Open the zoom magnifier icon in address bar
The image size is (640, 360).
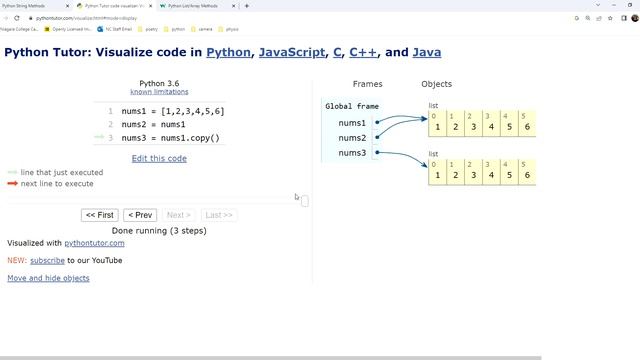pyautogui.click(x=588, y=18)
